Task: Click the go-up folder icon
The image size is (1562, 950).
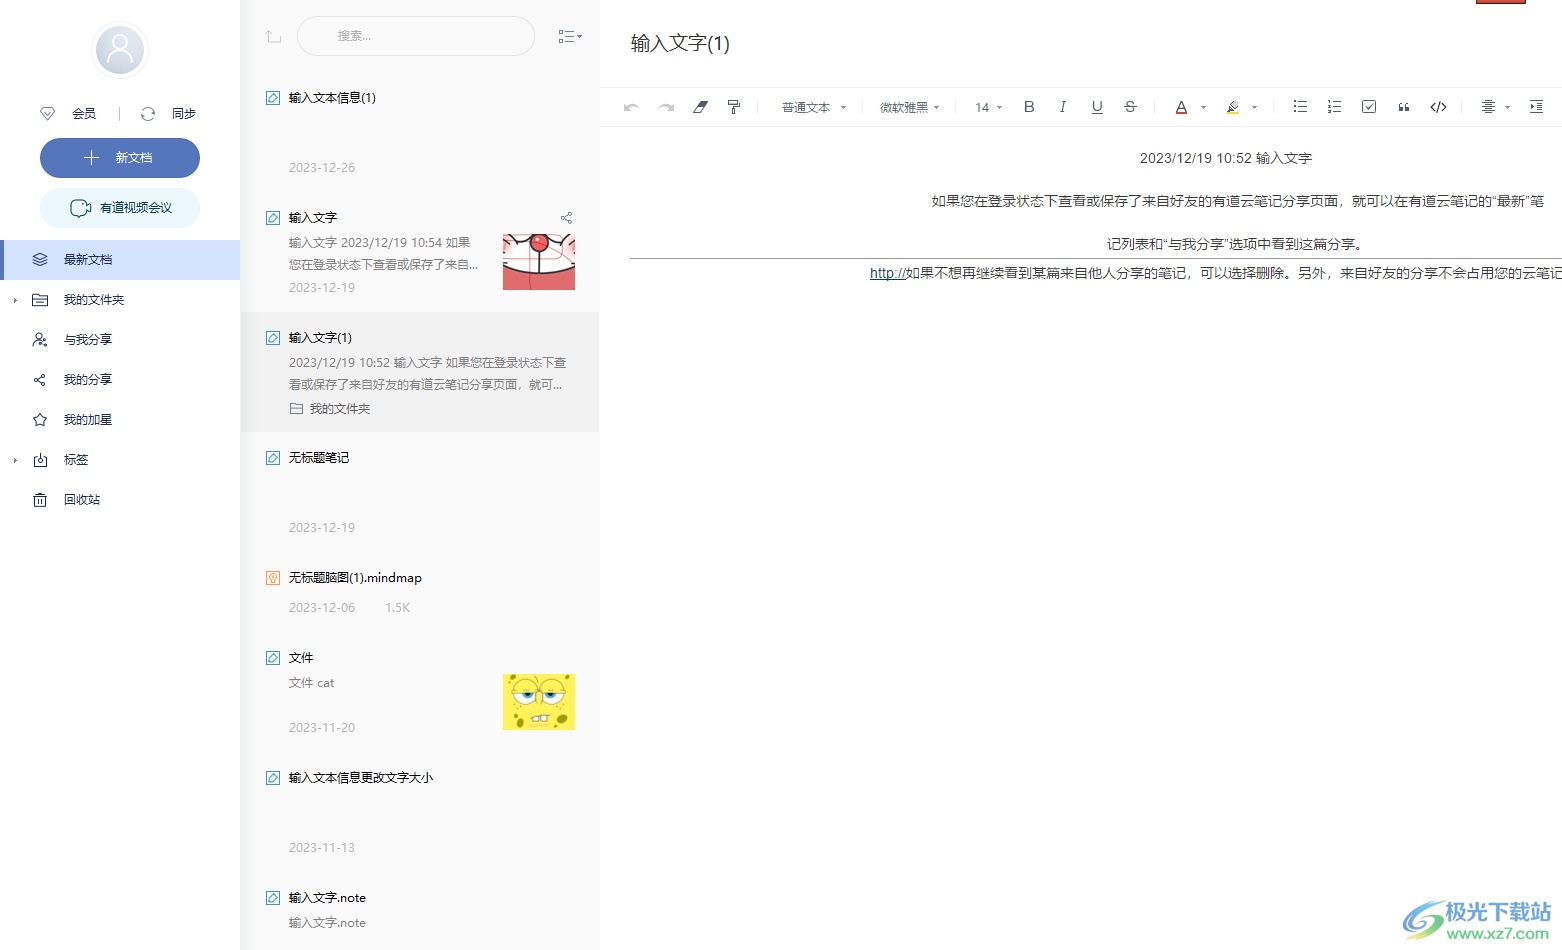Action: [x=273, y=36]
